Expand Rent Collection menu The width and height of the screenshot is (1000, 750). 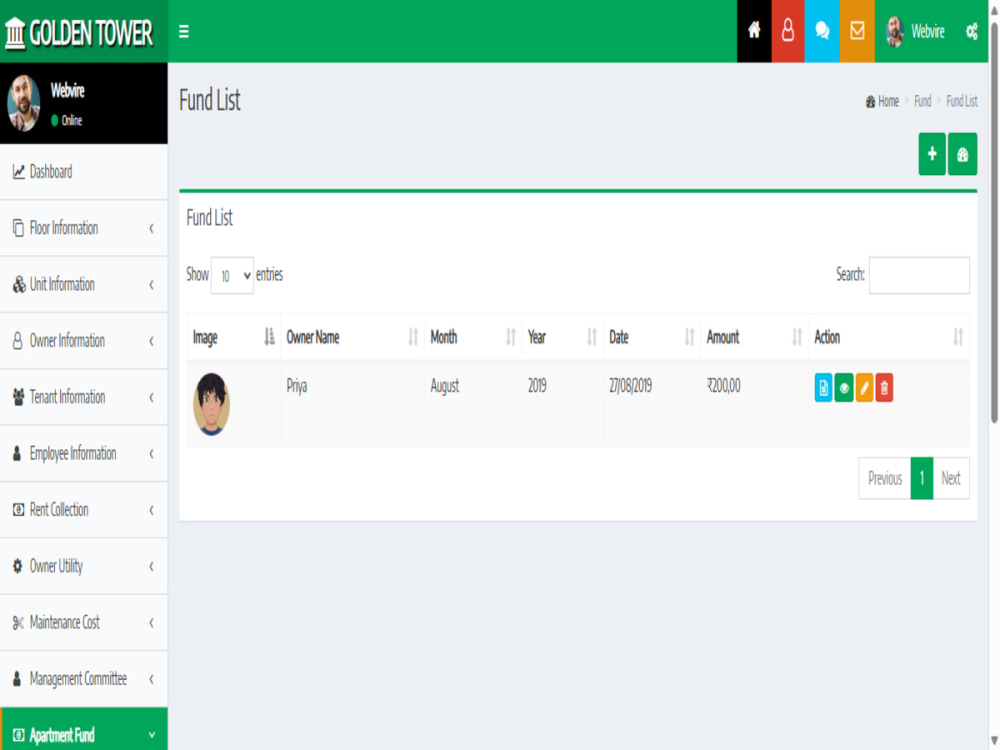tap(84, 510)
